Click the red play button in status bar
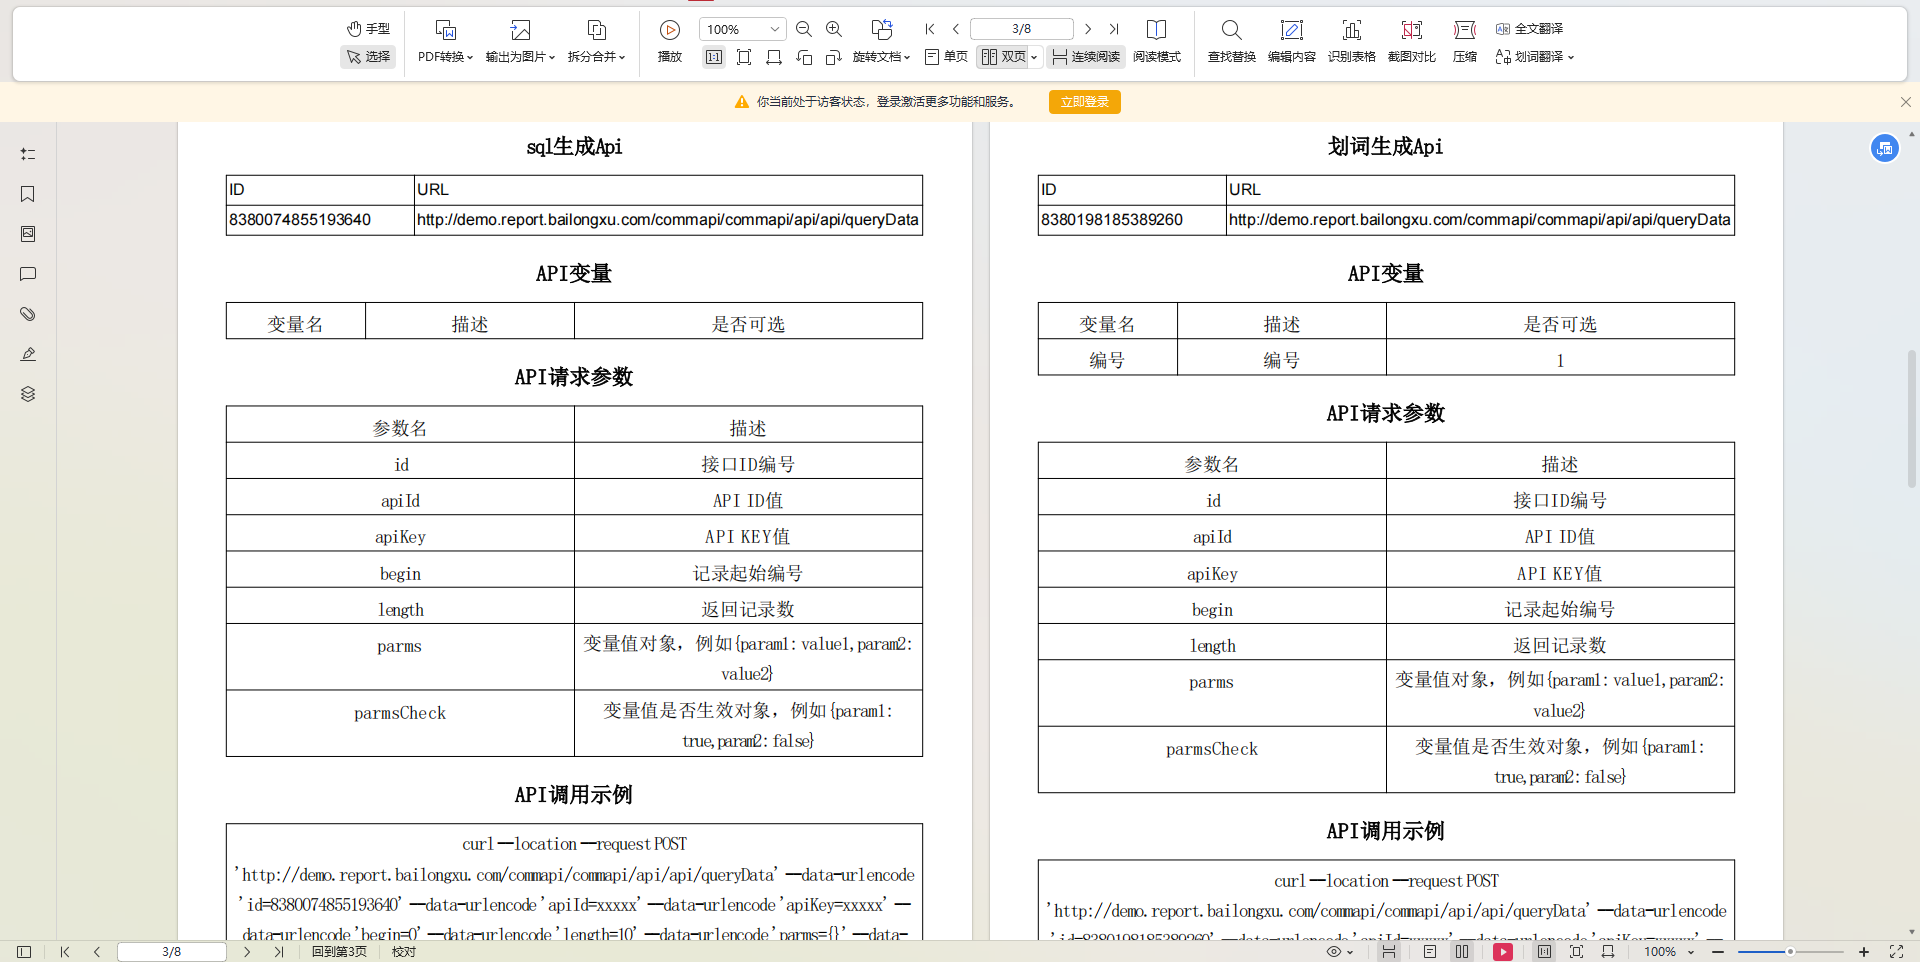Screen dimensions: 1920x962 (x=1502, y=952)
